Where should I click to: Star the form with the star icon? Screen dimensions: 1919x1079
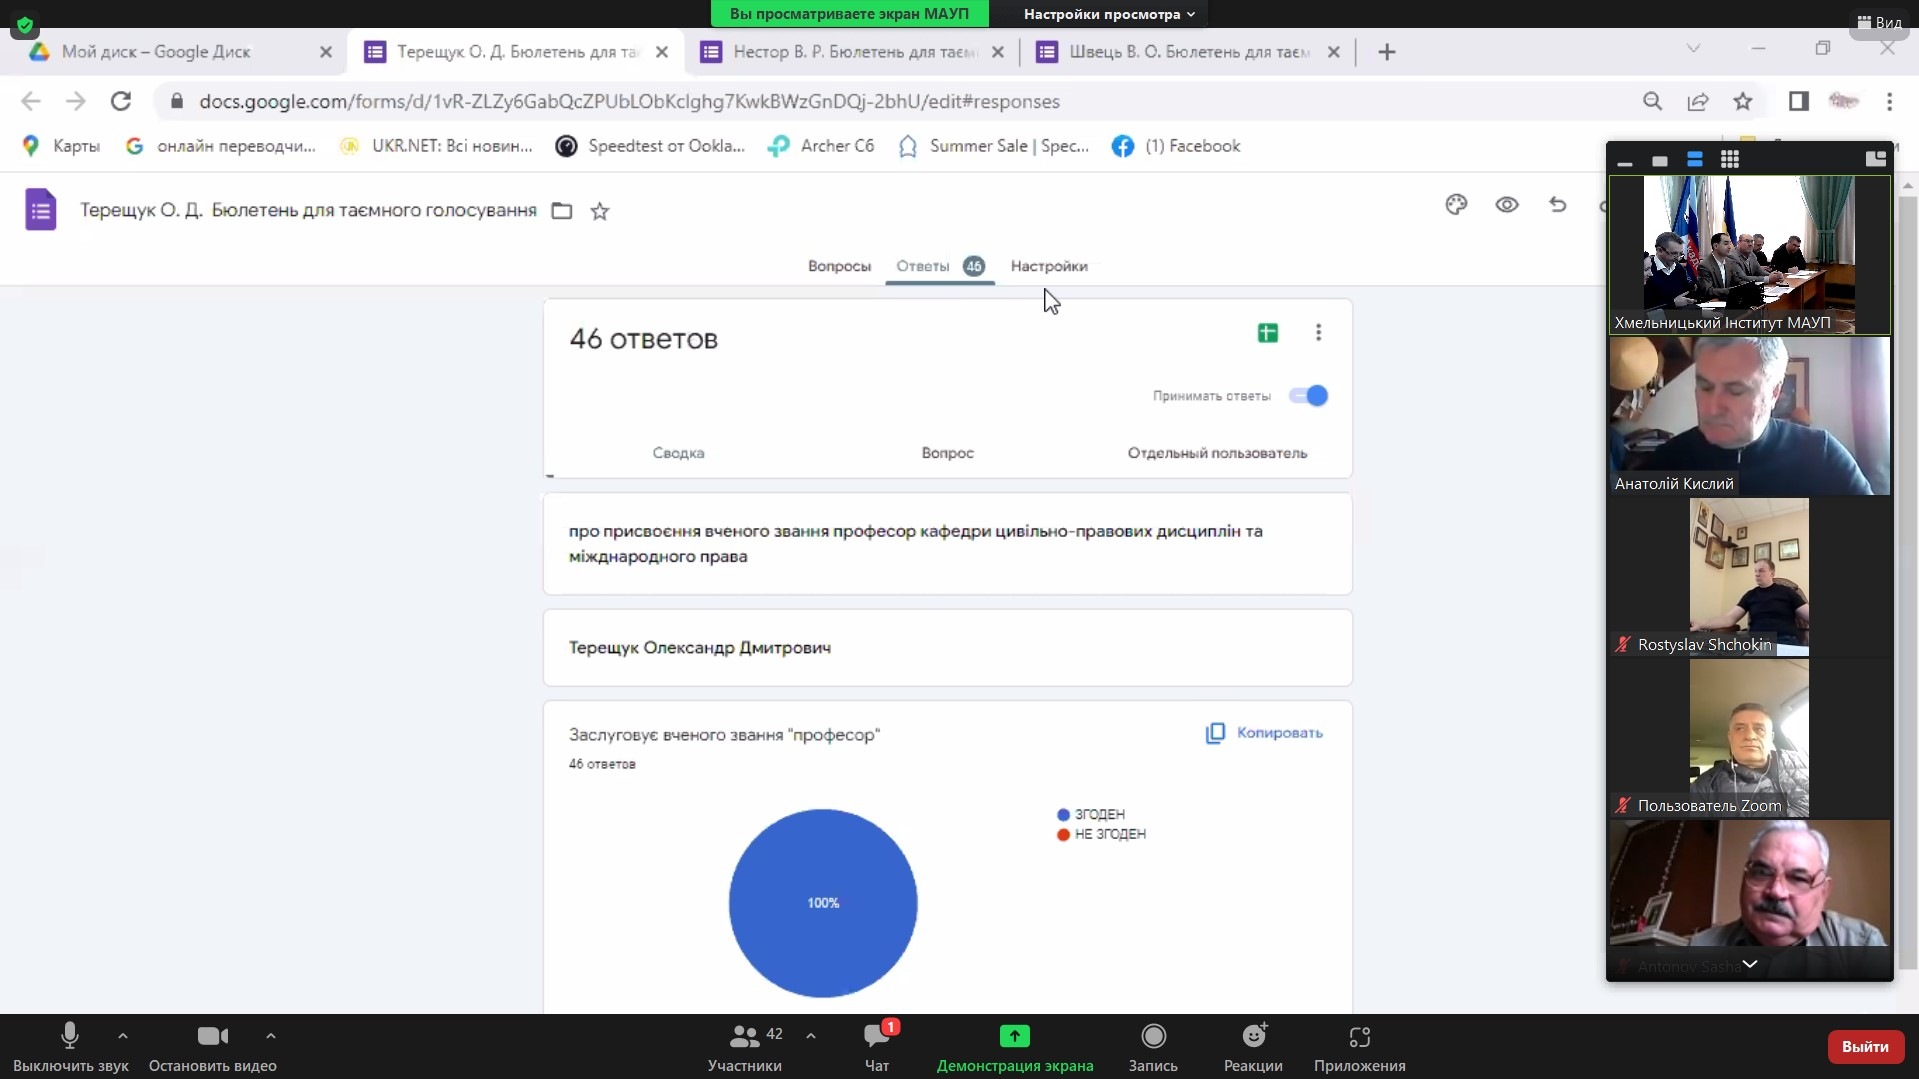click(600, 211)
